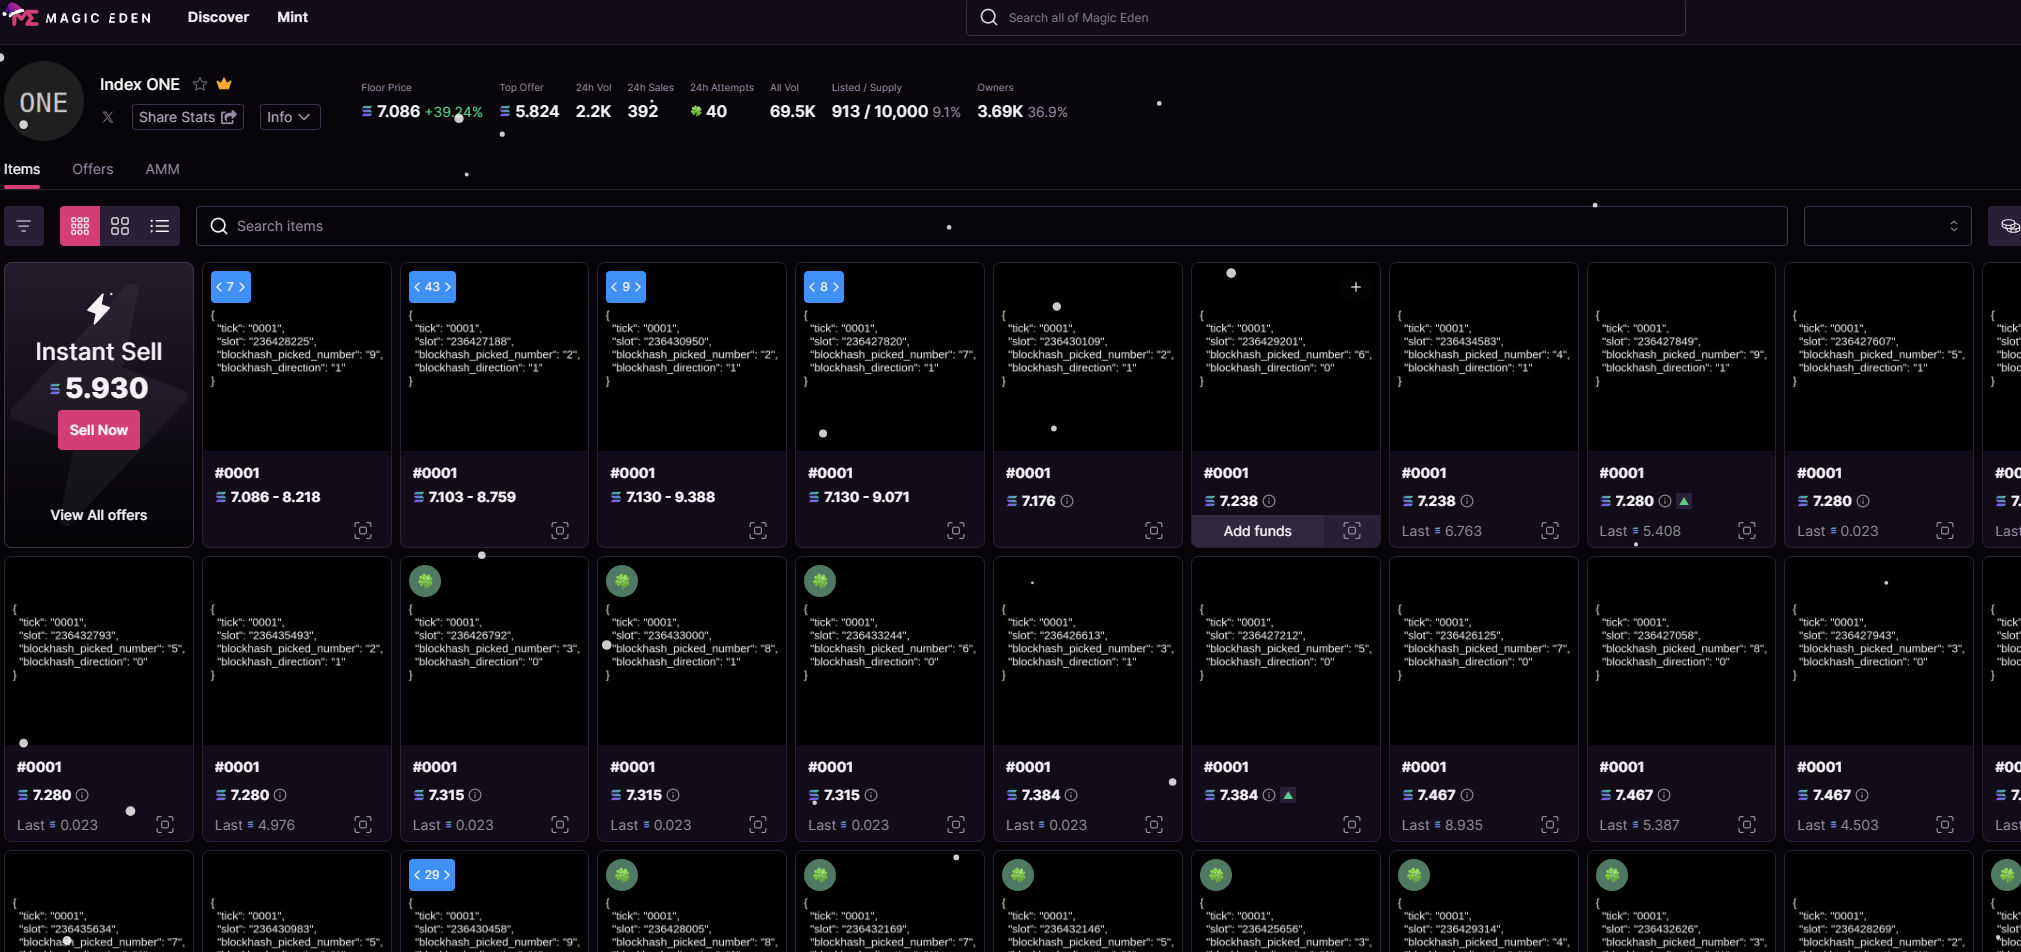Open the Discover menu
The image size is (2021, 952).
click(218, 17)
